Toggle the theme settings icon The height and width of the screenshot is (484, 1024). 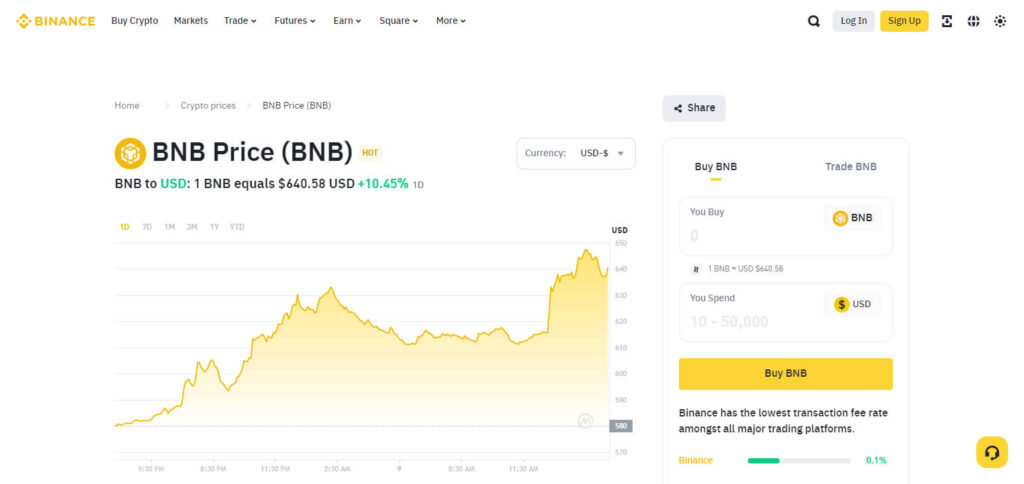1000,21
